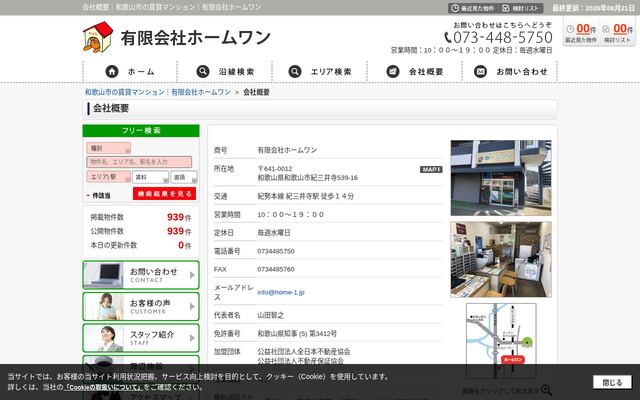Click 定休日 value 毎週水曜日 in table

point(273,233)
